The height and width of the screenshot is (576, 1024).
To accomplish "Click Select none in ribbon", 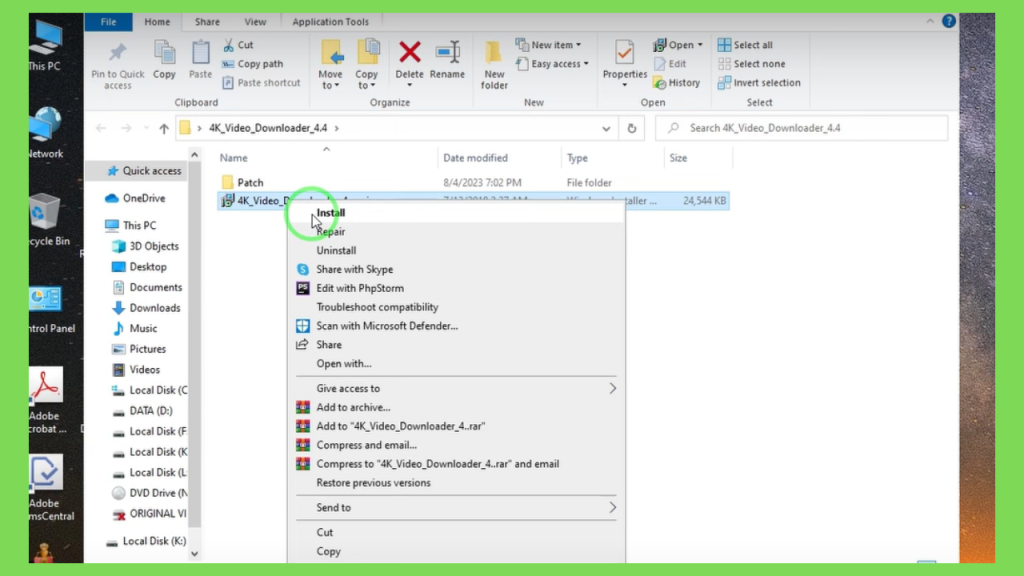I will click(752, 64).
